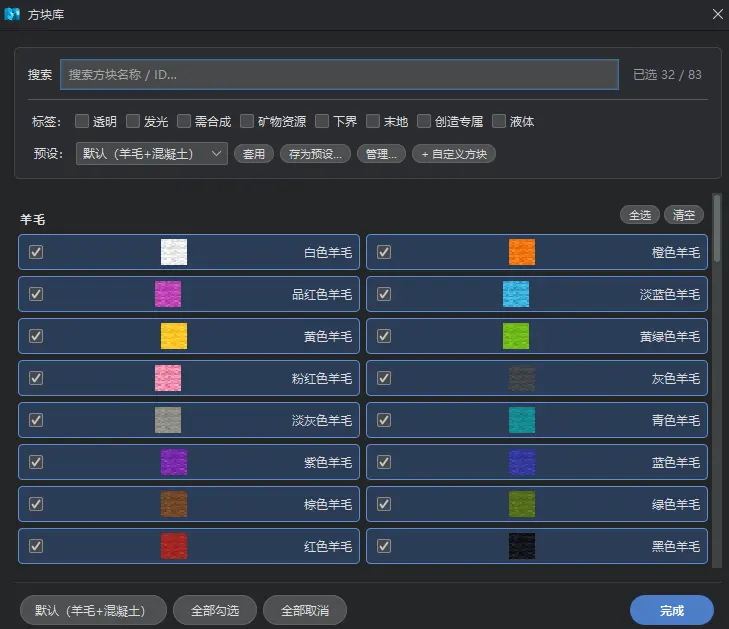
Task: Enable the 末地 tag filter
Action: pyautogui.click(x=373, y=121)
